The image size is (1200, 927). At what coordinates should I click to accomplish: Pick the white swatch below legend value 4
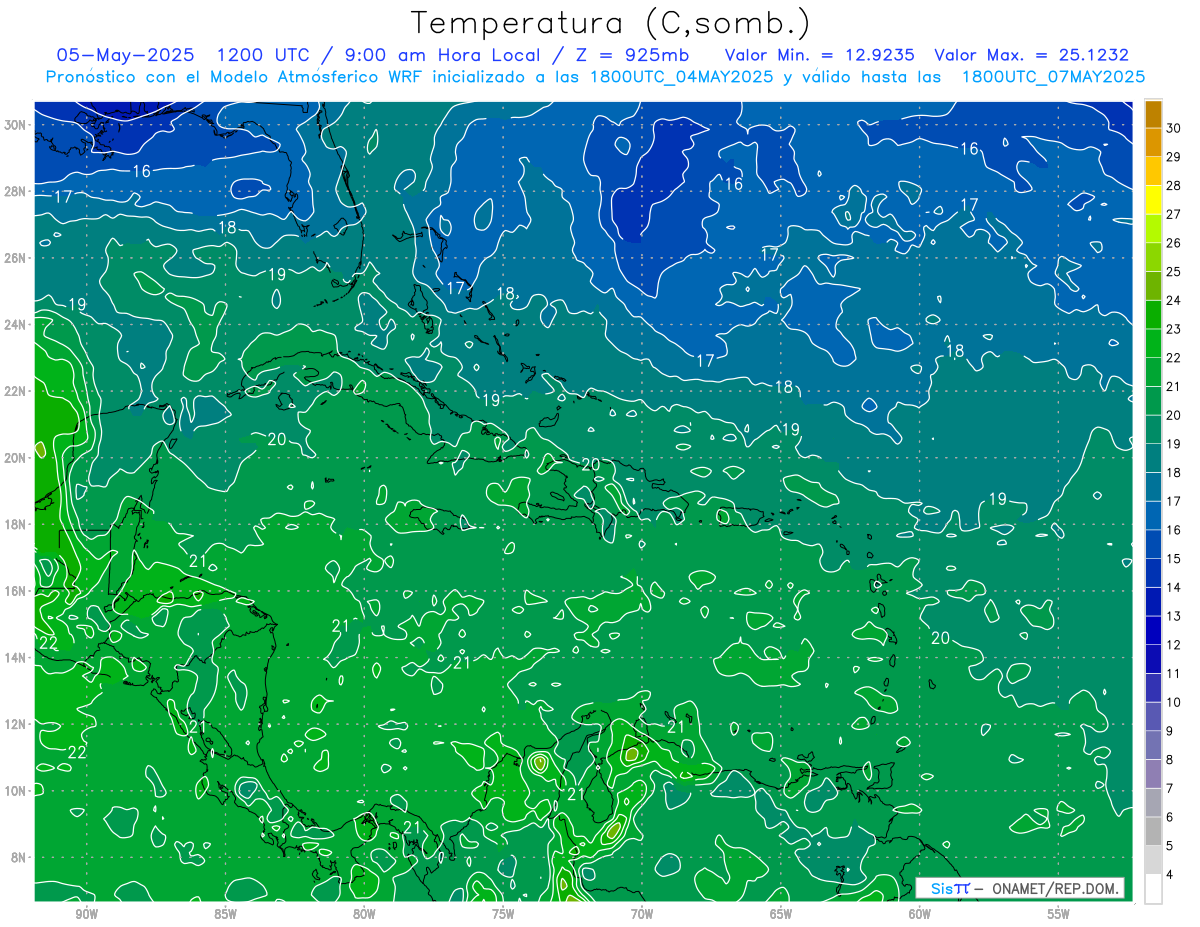click(1153, 889)
